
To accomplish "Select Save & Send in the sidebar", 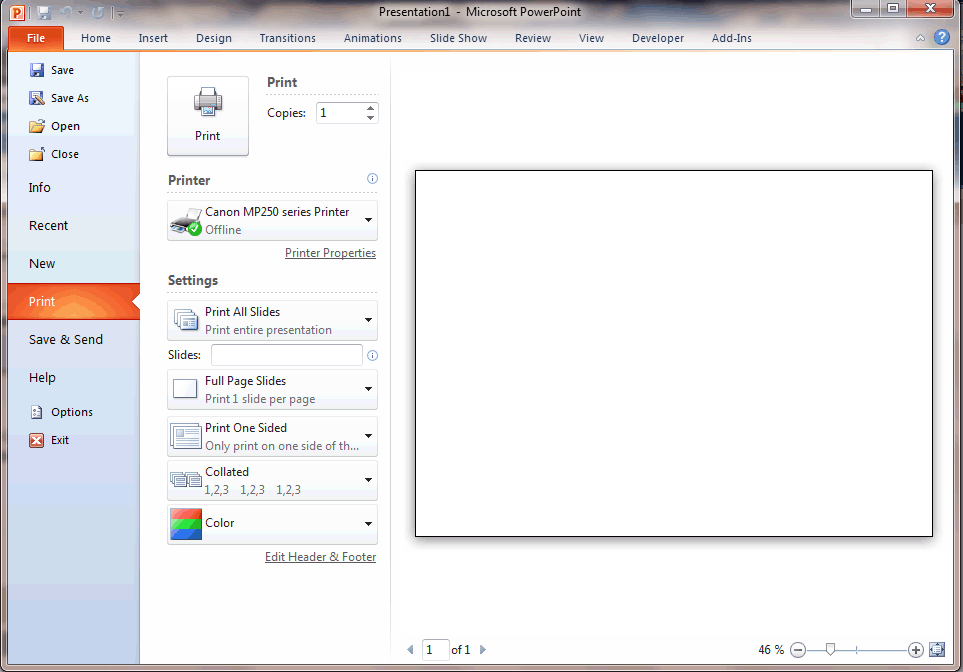I will pyautogui.click(x=65, y=339).
